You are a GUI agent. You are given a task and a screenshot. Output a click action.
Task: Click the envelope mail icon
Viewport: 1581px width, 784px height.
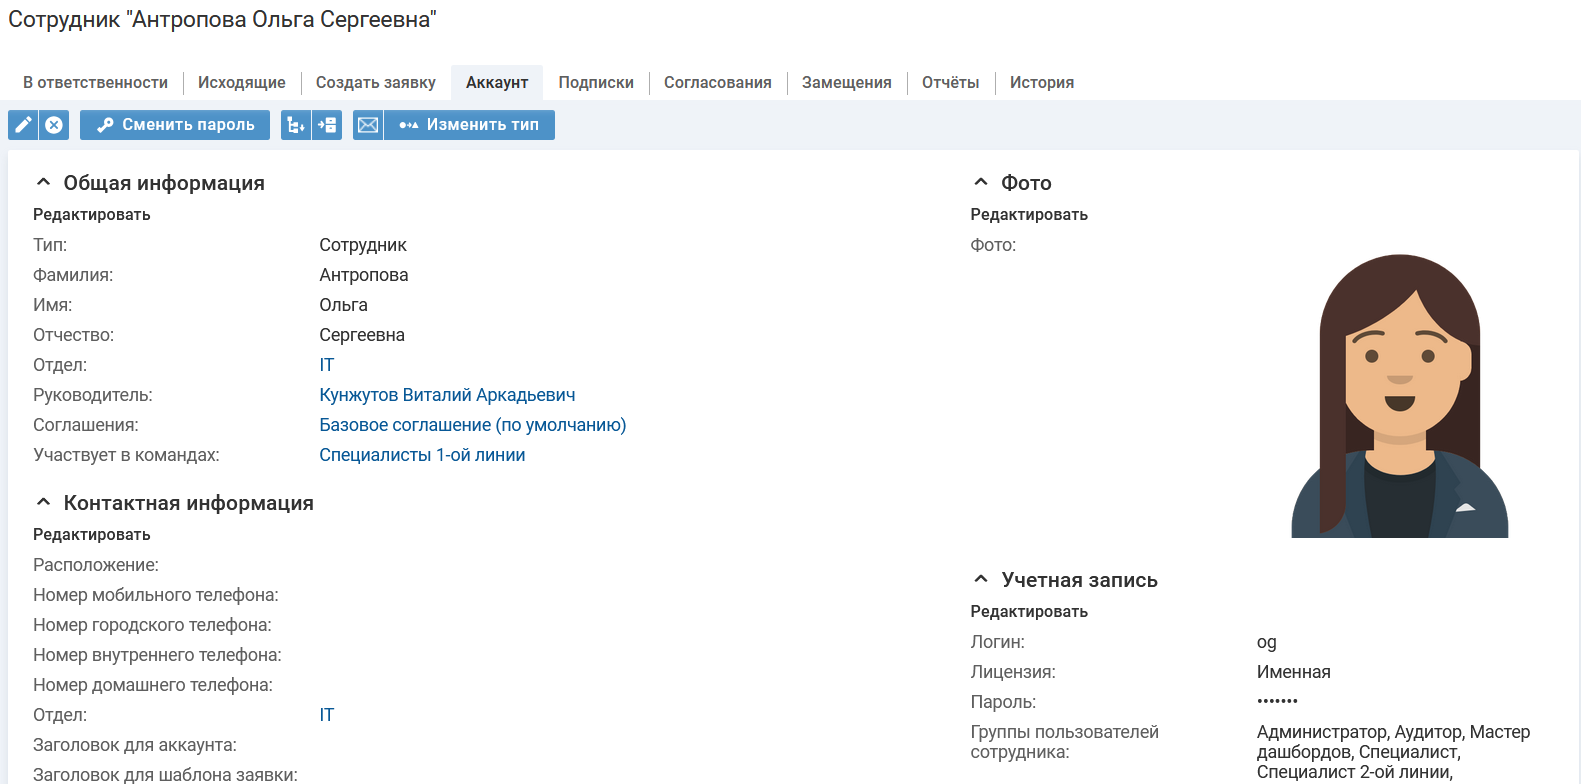pos(368,125)
